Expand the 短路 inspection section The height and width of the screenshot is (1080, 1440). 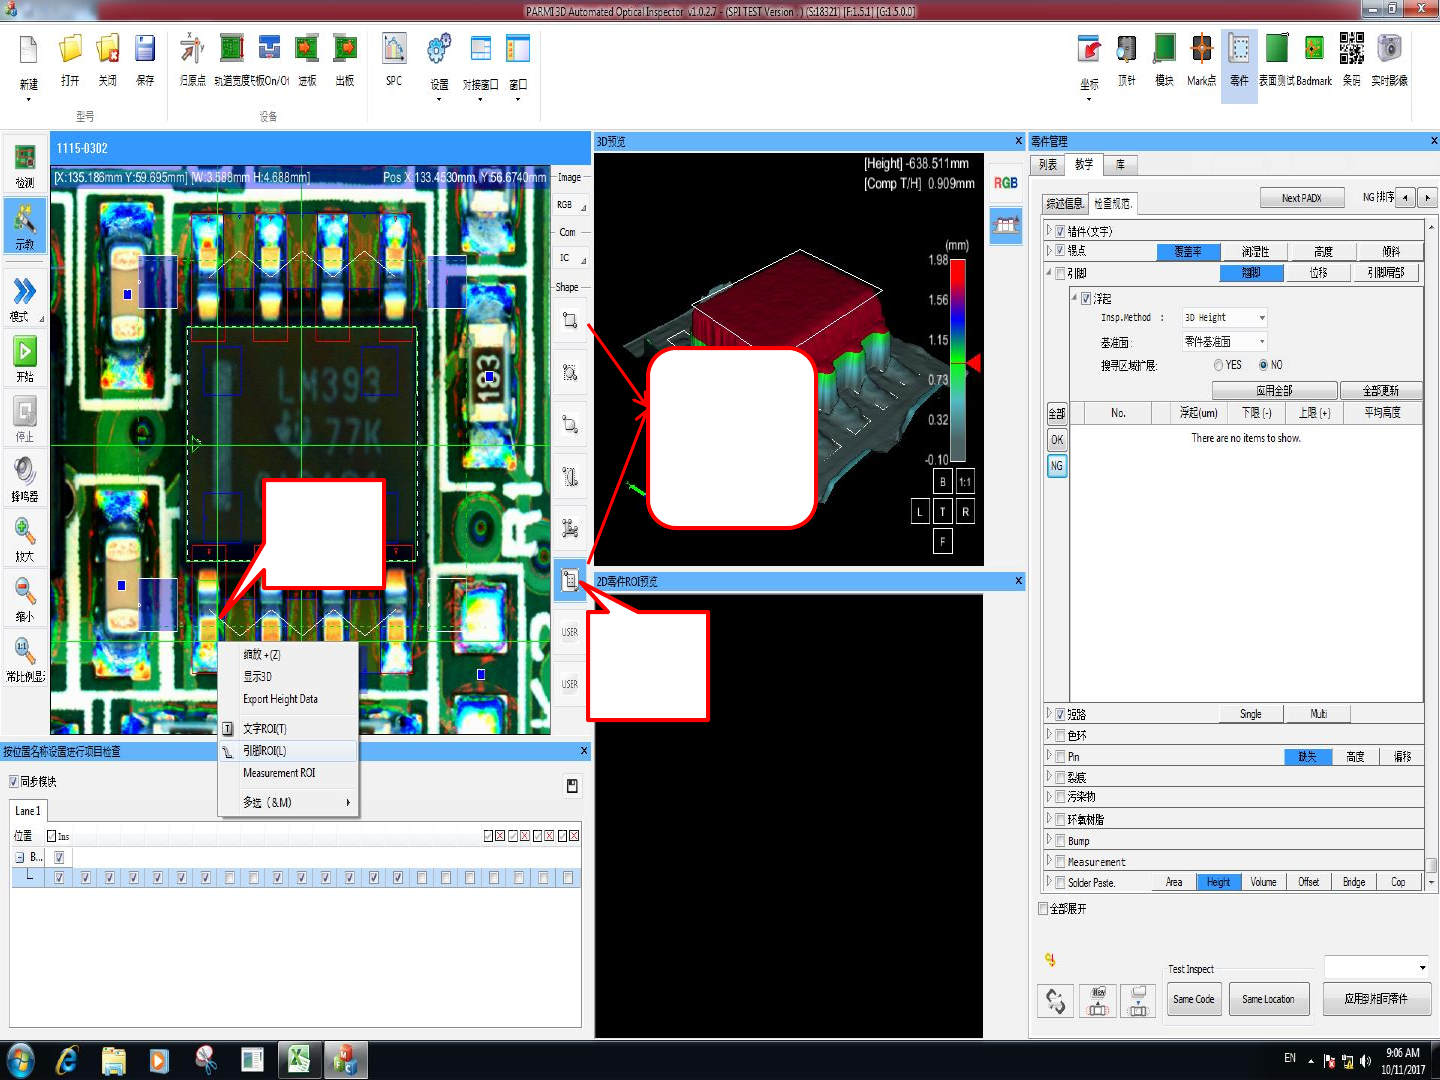click(x=1049, y=714)
